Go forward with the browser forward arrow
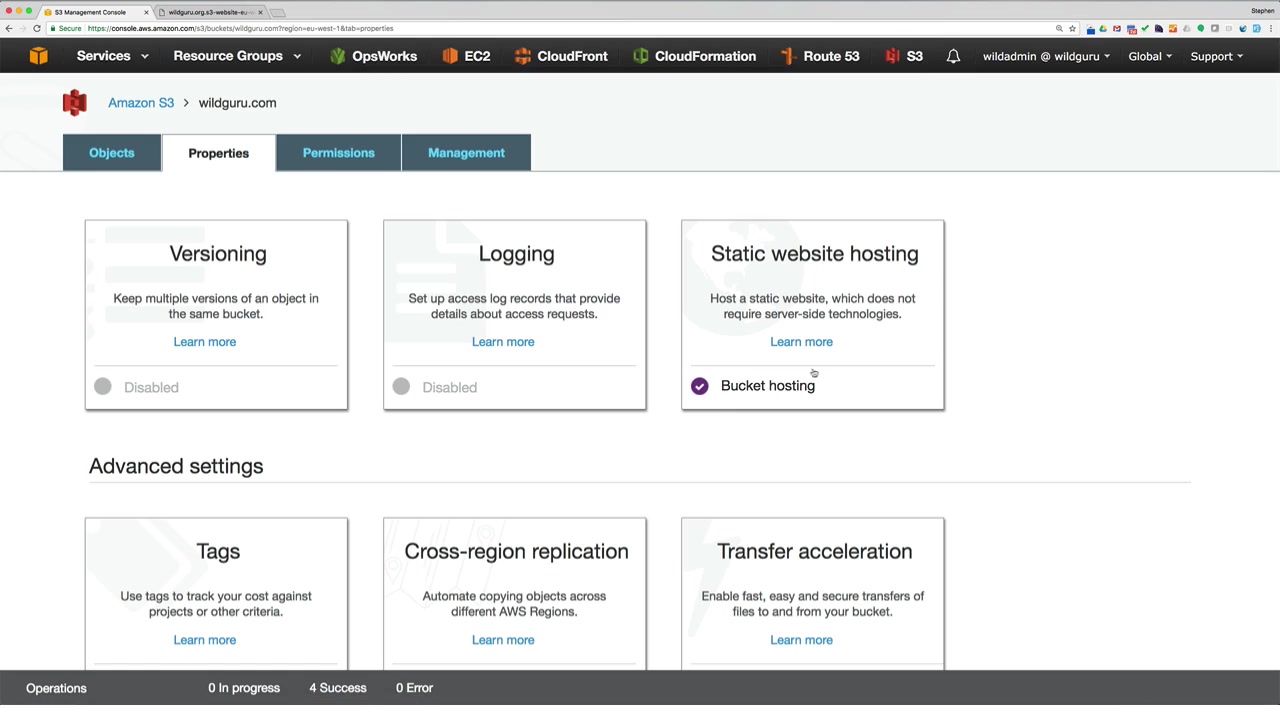Screen dimensions: 1280x720 tap(22, 29)
